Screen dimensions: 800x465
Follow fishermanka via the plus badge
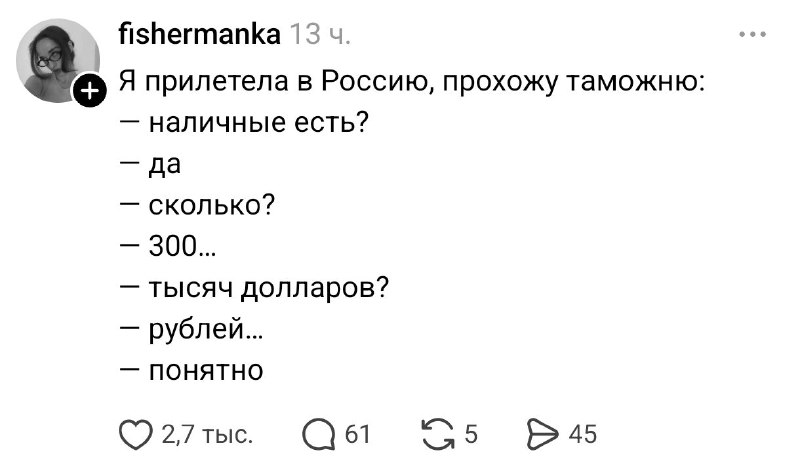coord(88,92)
